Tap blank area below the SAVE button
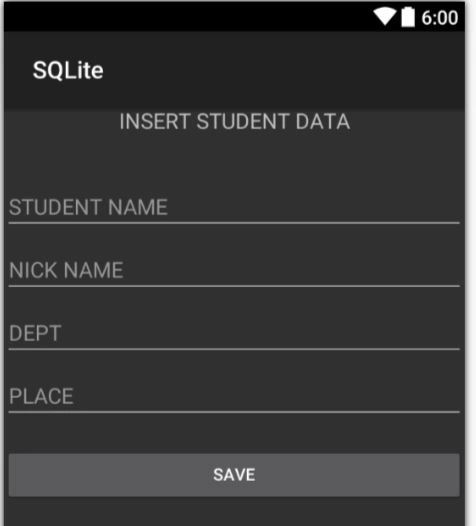 coord(234,512)
